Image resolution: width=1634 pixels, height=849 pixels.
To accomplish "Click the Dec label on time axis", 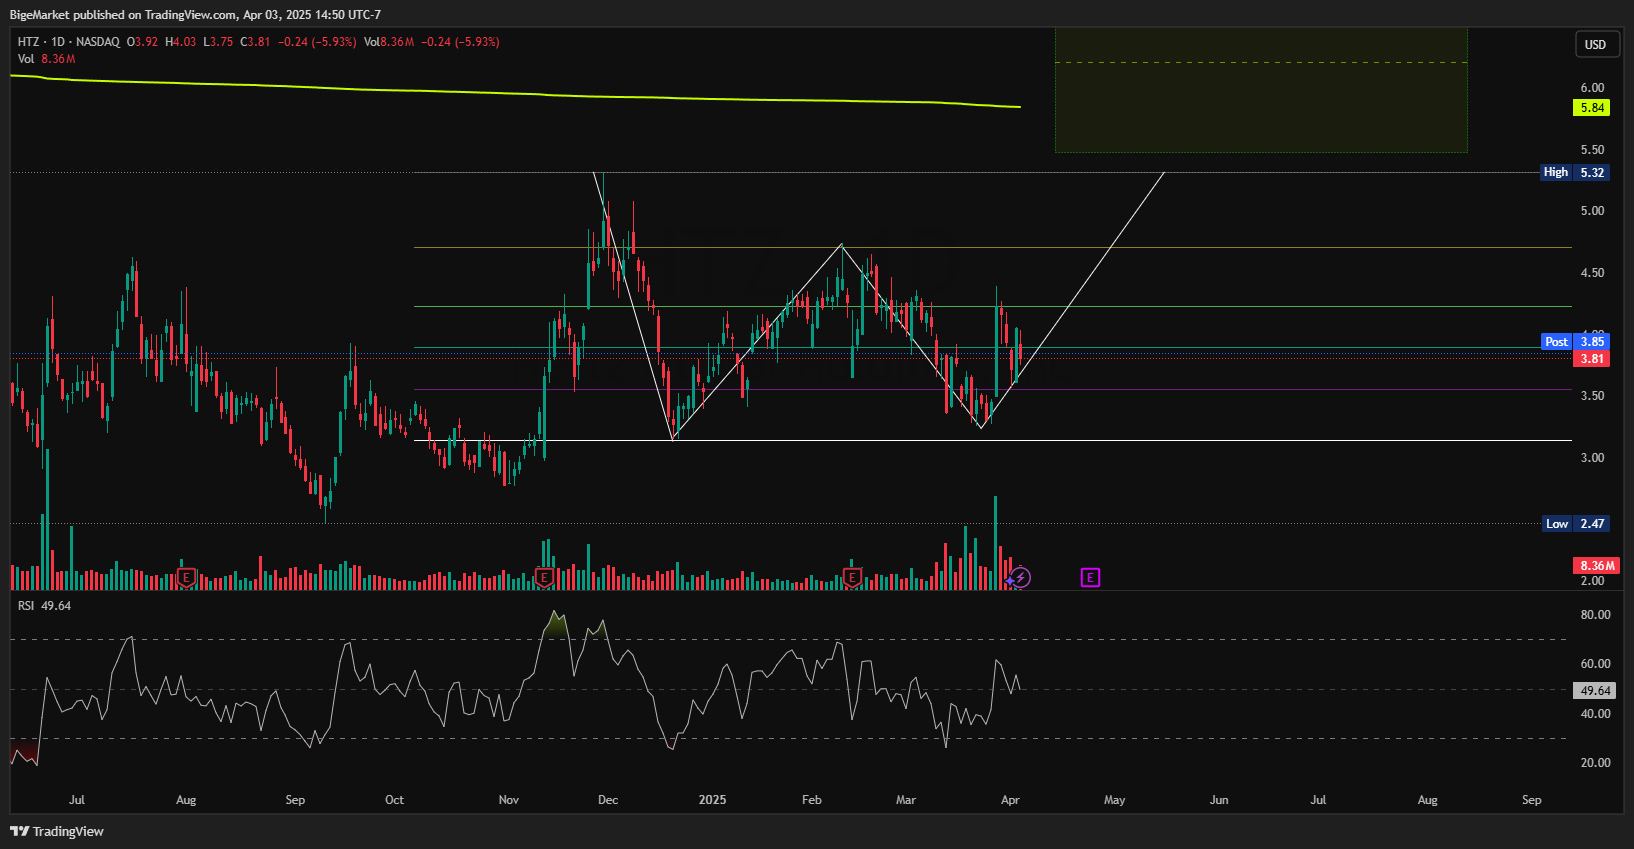I will pos(608,800).
